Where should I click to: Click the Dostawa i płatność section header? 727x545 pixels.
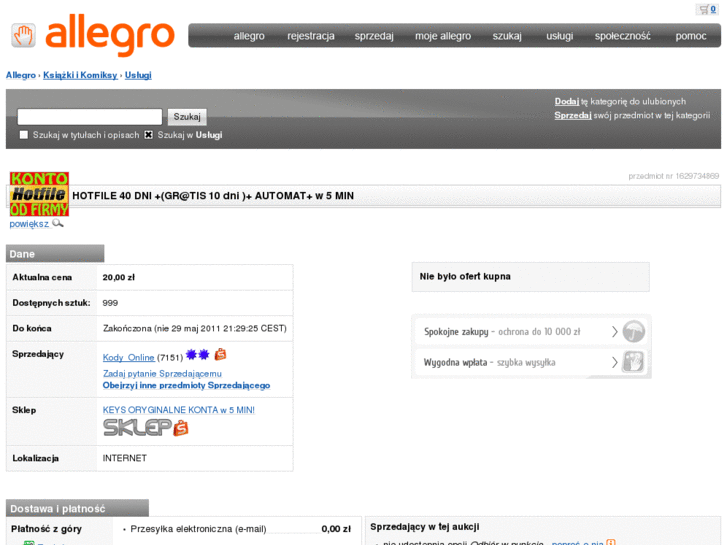[77, 508]
